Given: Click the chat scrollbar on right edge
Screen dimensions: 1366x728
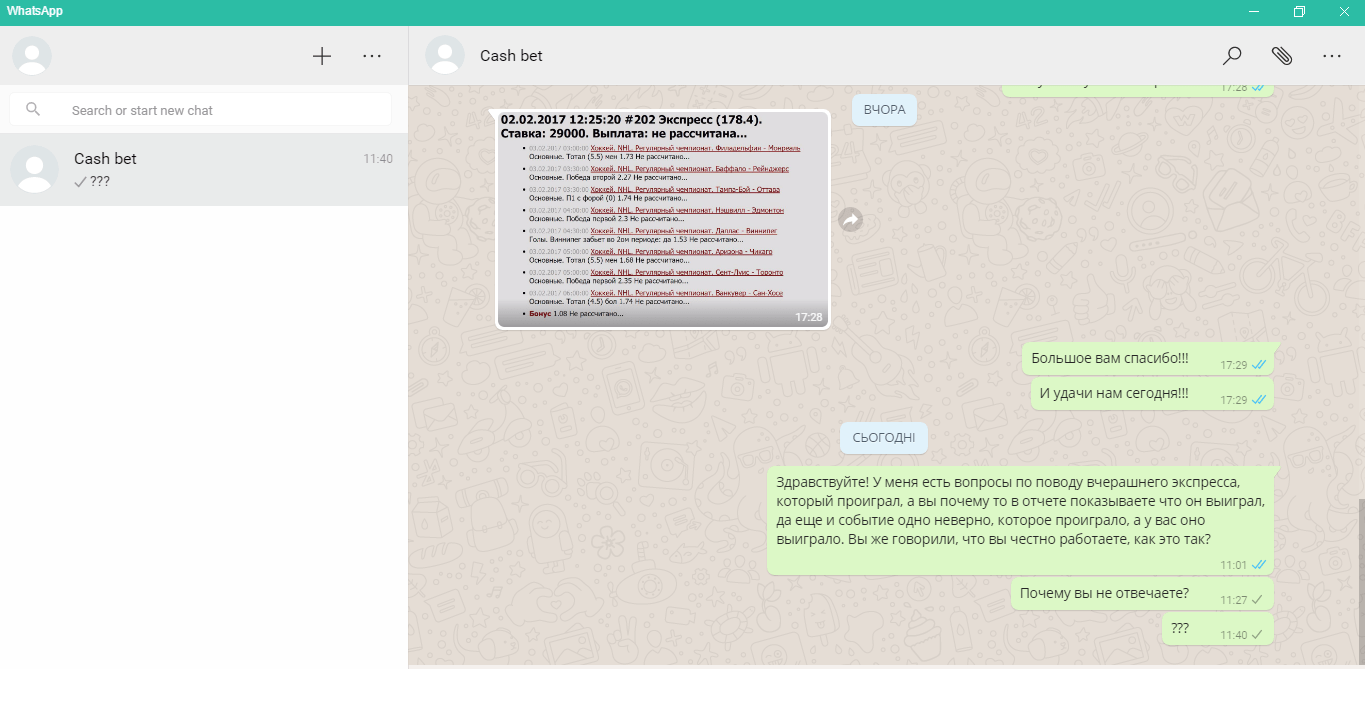Looking at the screenshot, I should [1360, 580].
